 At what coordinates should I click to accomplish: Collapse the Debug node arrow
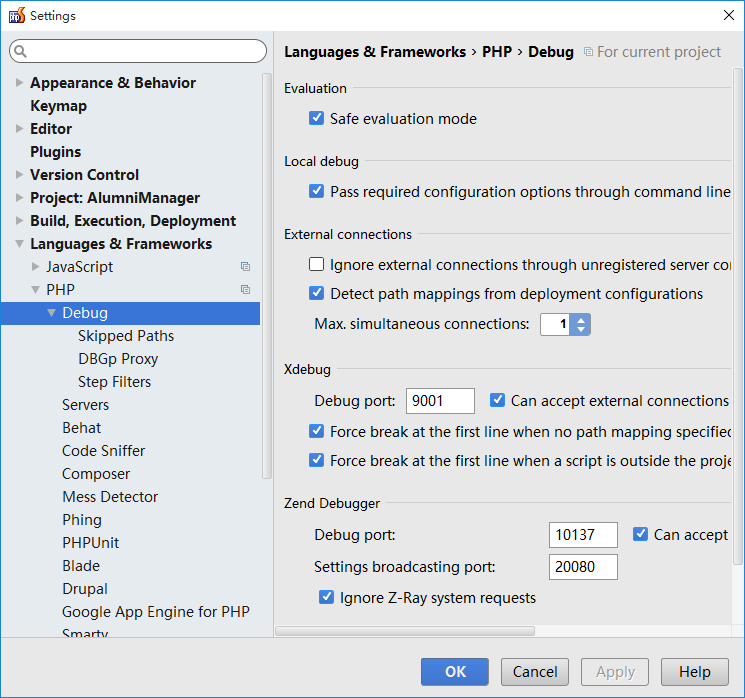click(51, 313)
